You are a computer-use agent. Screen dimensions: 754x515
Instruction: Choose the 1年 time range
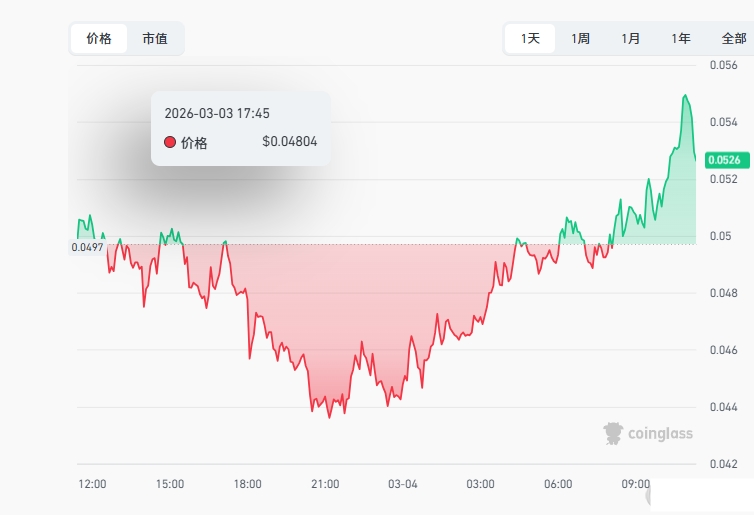click(681, 39)
